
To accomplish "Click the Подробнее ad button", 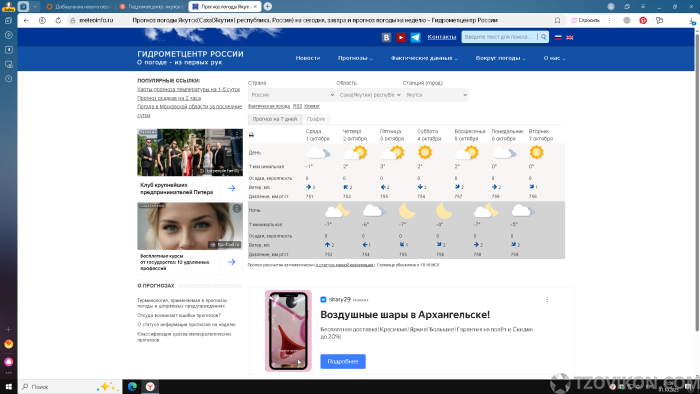I will [343, 361].
